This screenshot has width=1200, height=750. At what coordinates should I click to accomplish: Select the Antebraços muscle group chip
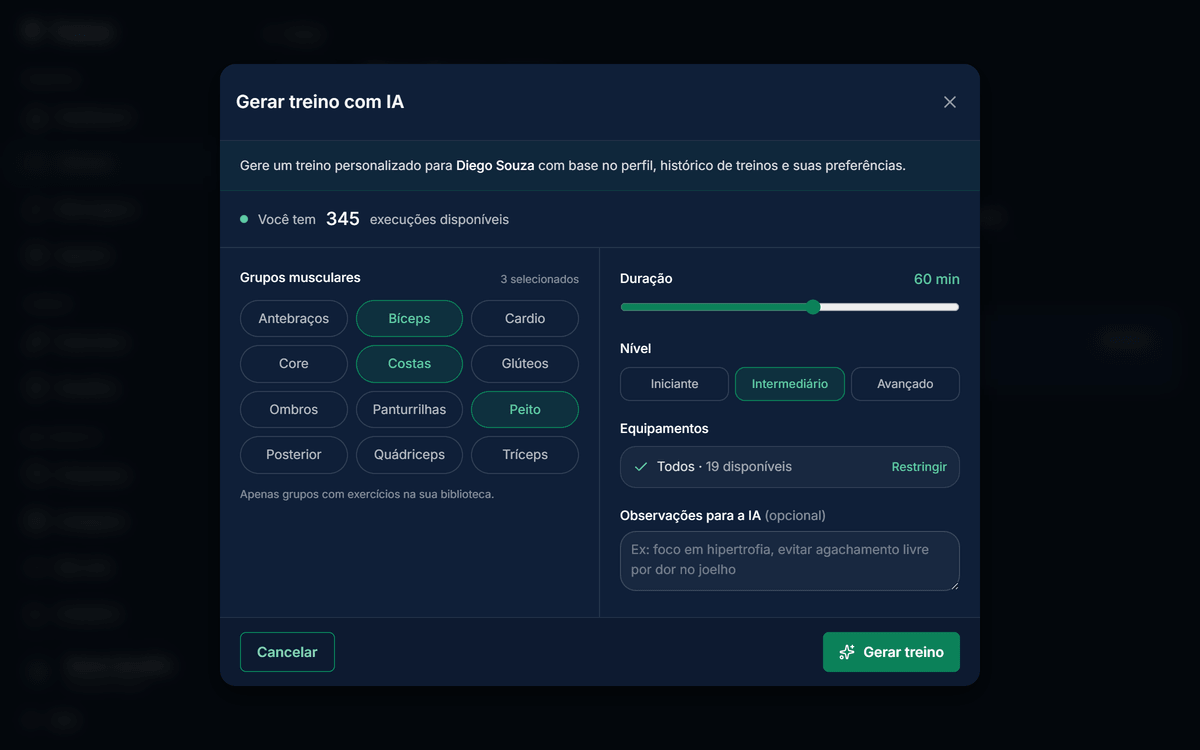[294, 319]
